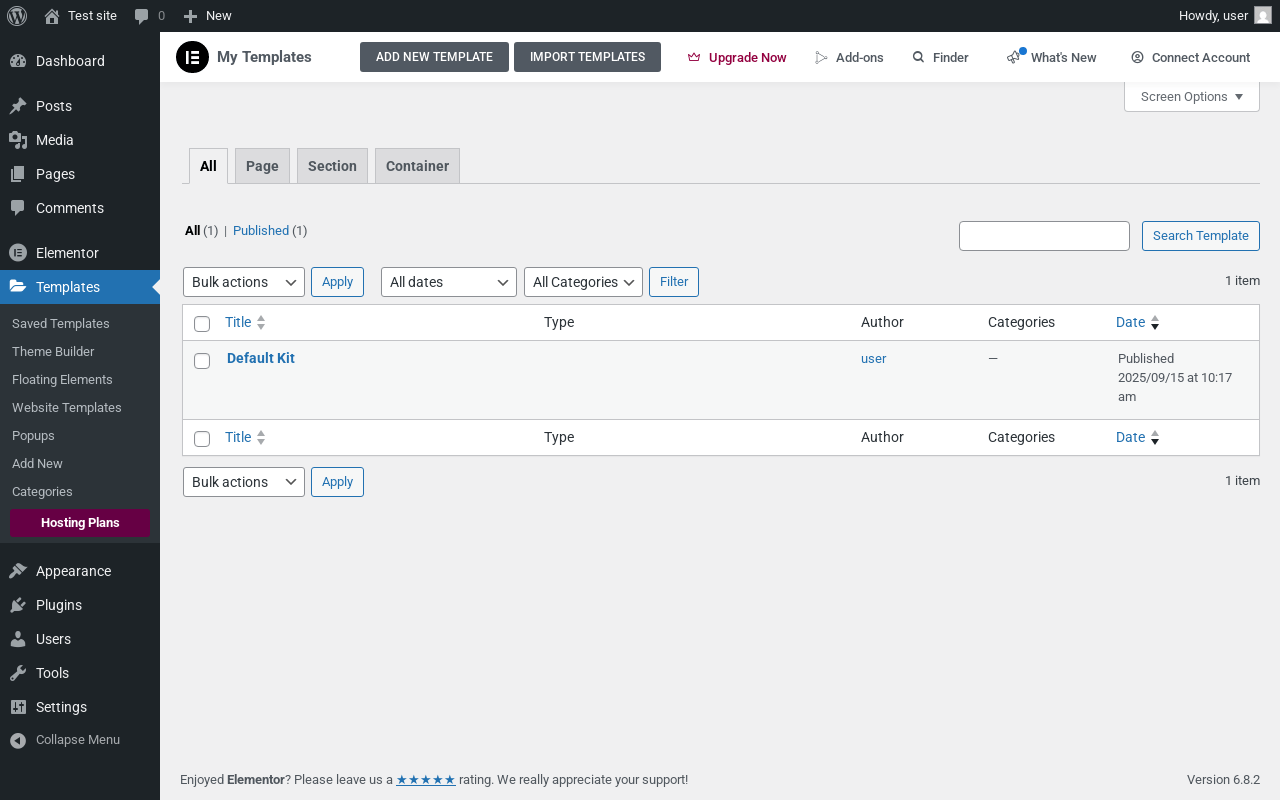
Task: Click the Pages icon in sidebar
Action: tap(18, 174)
